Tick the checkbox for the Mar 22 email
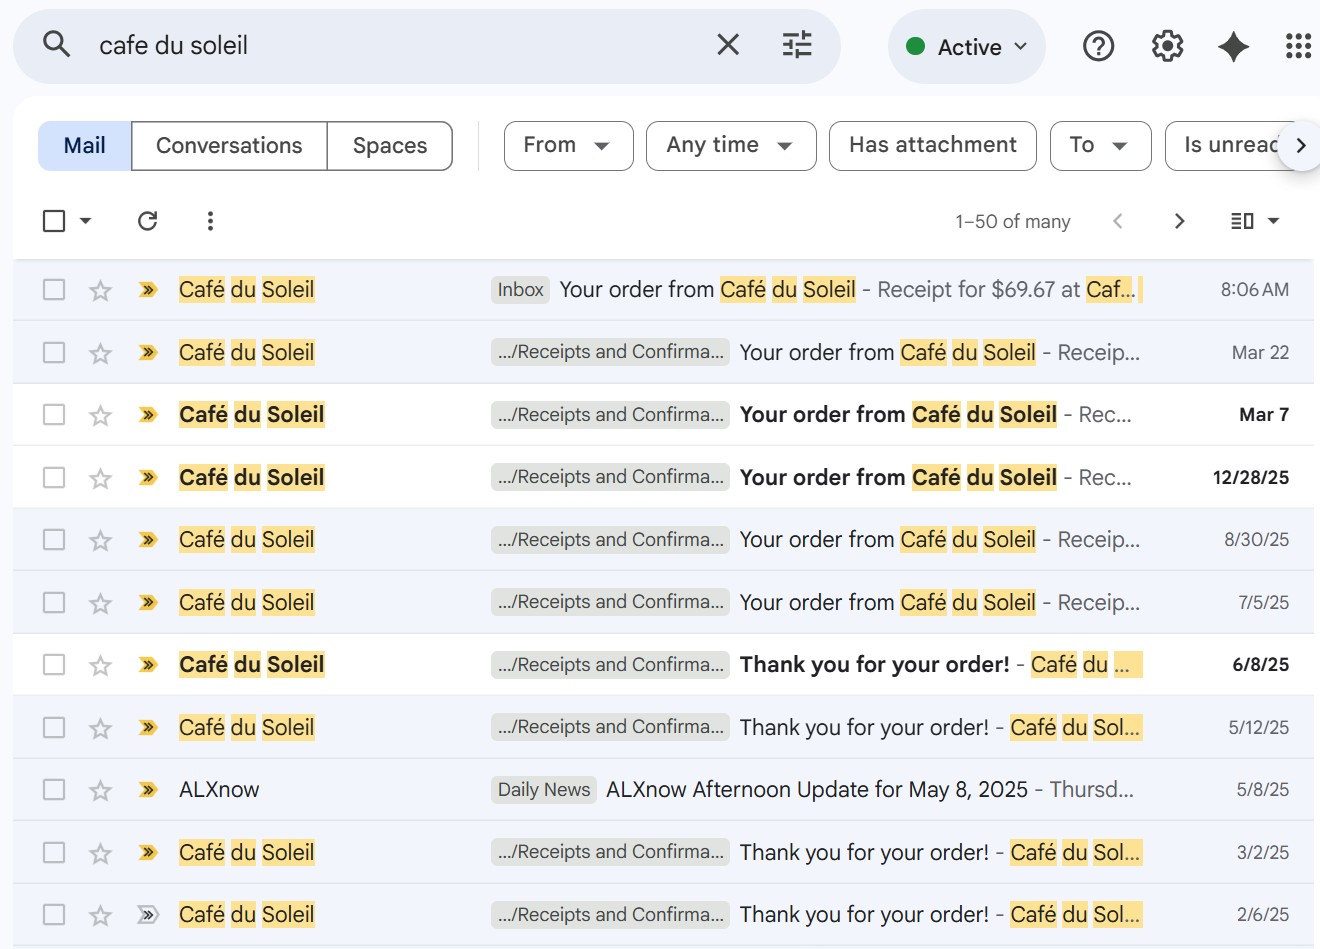This screenshot has width=1320, height=949. pyautogui.click(x=54, y=353)
